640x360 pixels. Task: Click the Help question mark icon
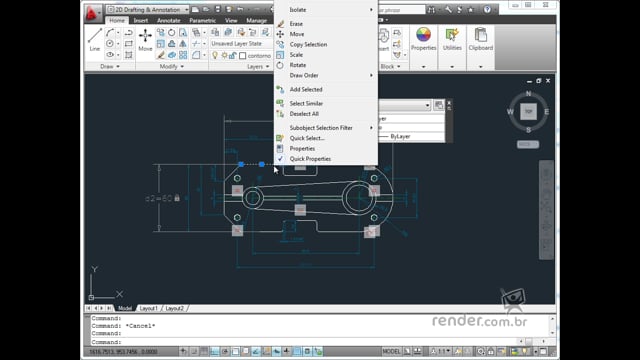pos(487,9)
